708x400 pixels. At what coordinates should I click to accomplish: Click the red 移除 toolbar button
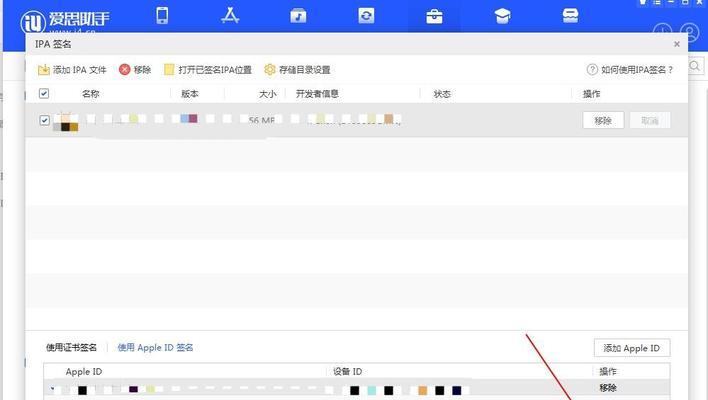tap(135, 70)
